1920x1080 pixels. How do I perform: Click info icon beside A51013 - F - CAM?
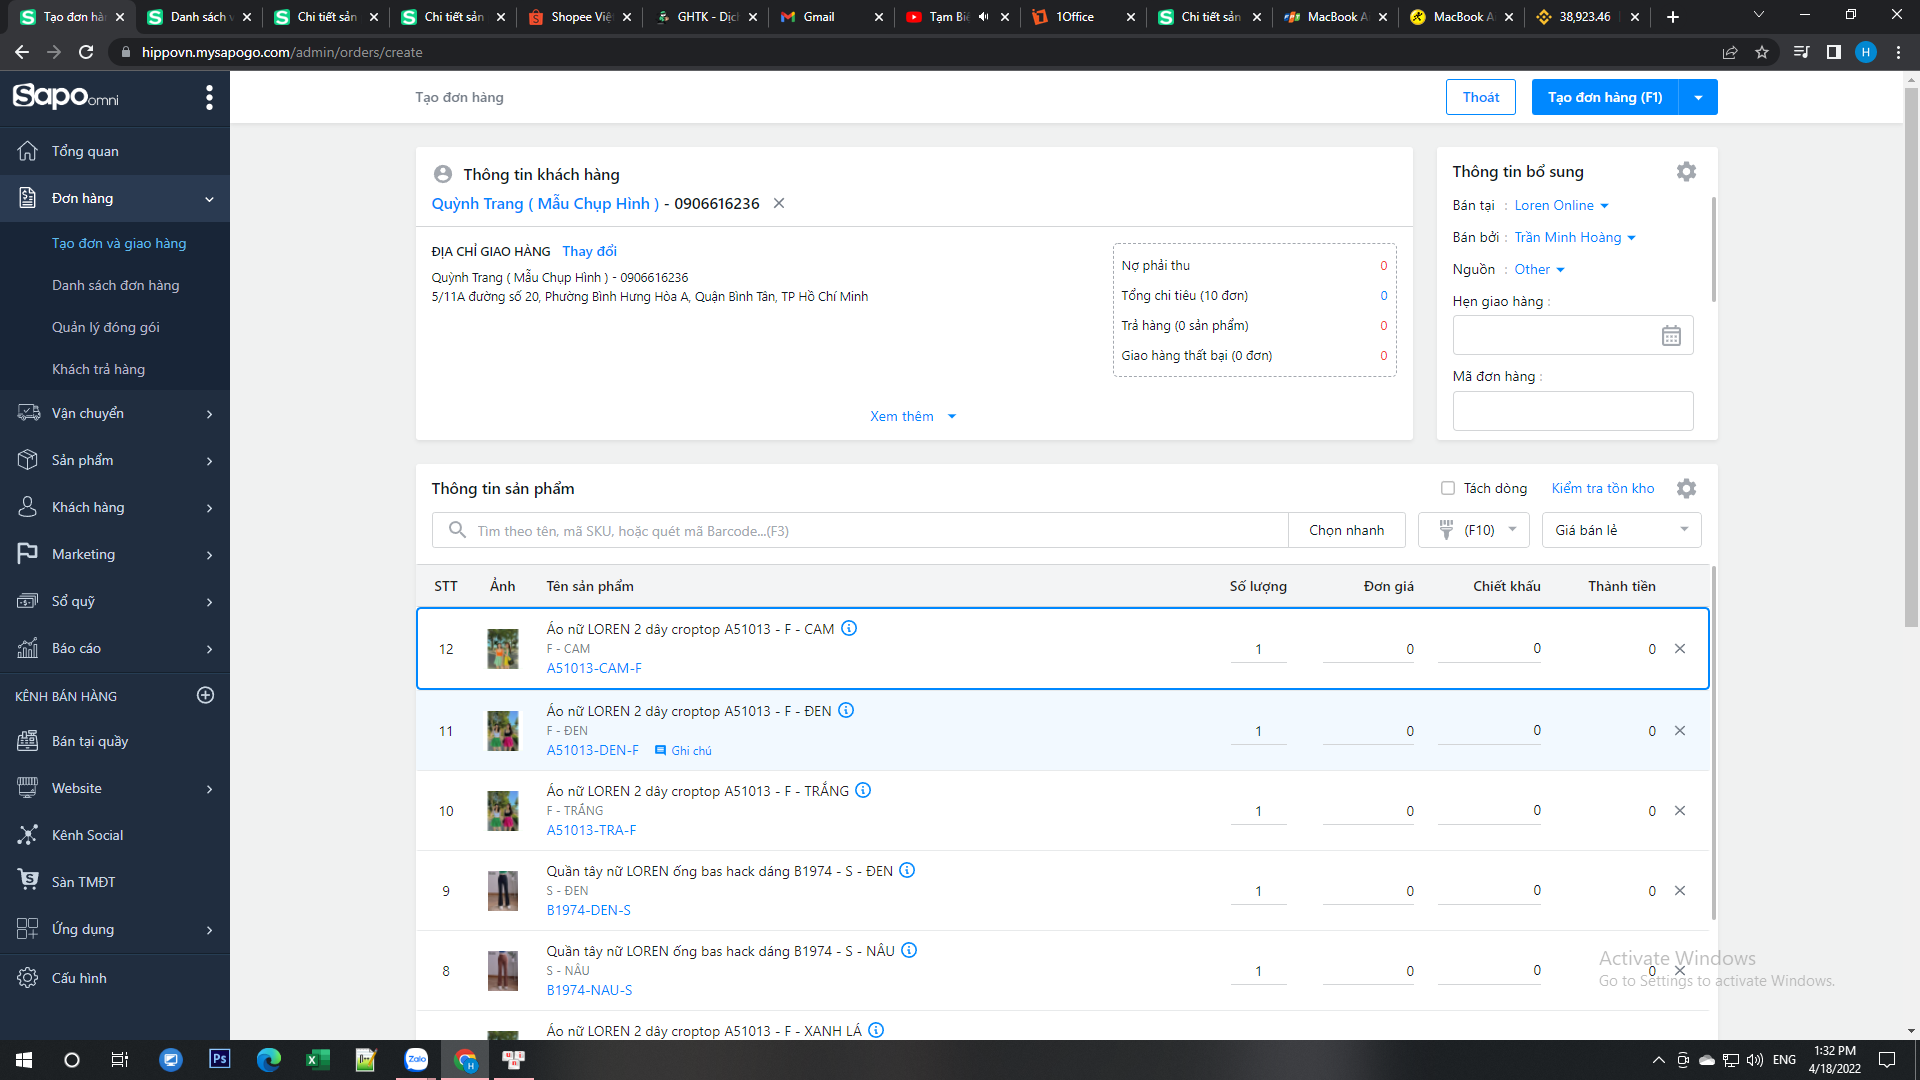tap(849, 629)
